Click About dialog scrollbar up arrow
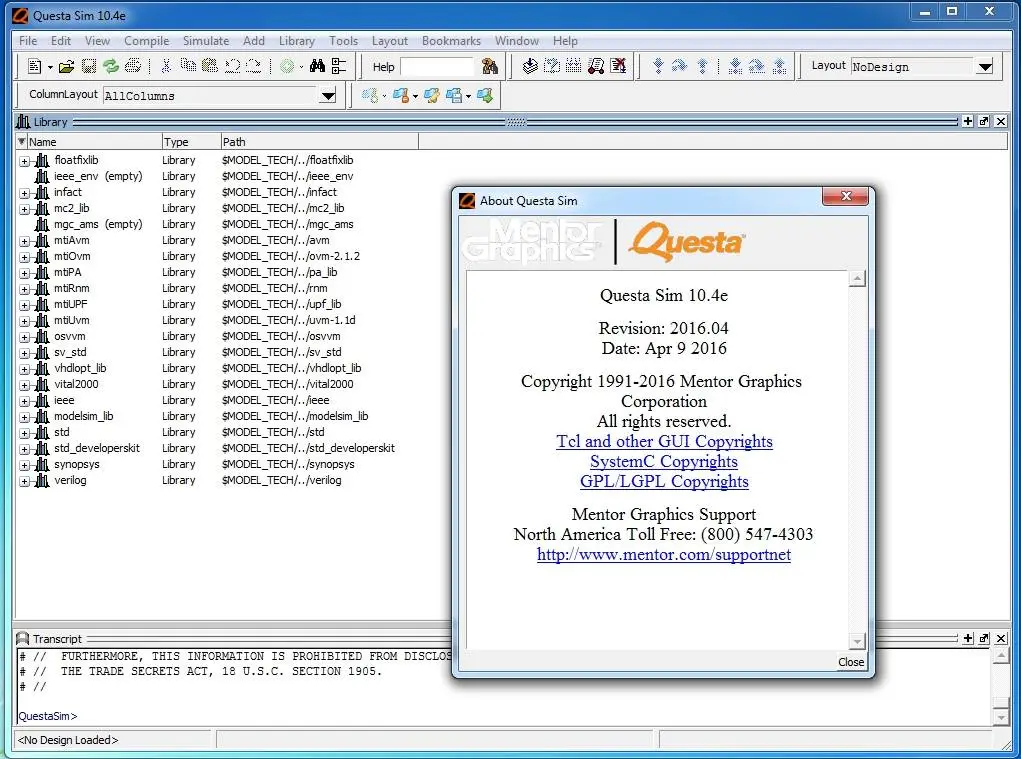The image size is (1021, 759). (x=858, y=279)
